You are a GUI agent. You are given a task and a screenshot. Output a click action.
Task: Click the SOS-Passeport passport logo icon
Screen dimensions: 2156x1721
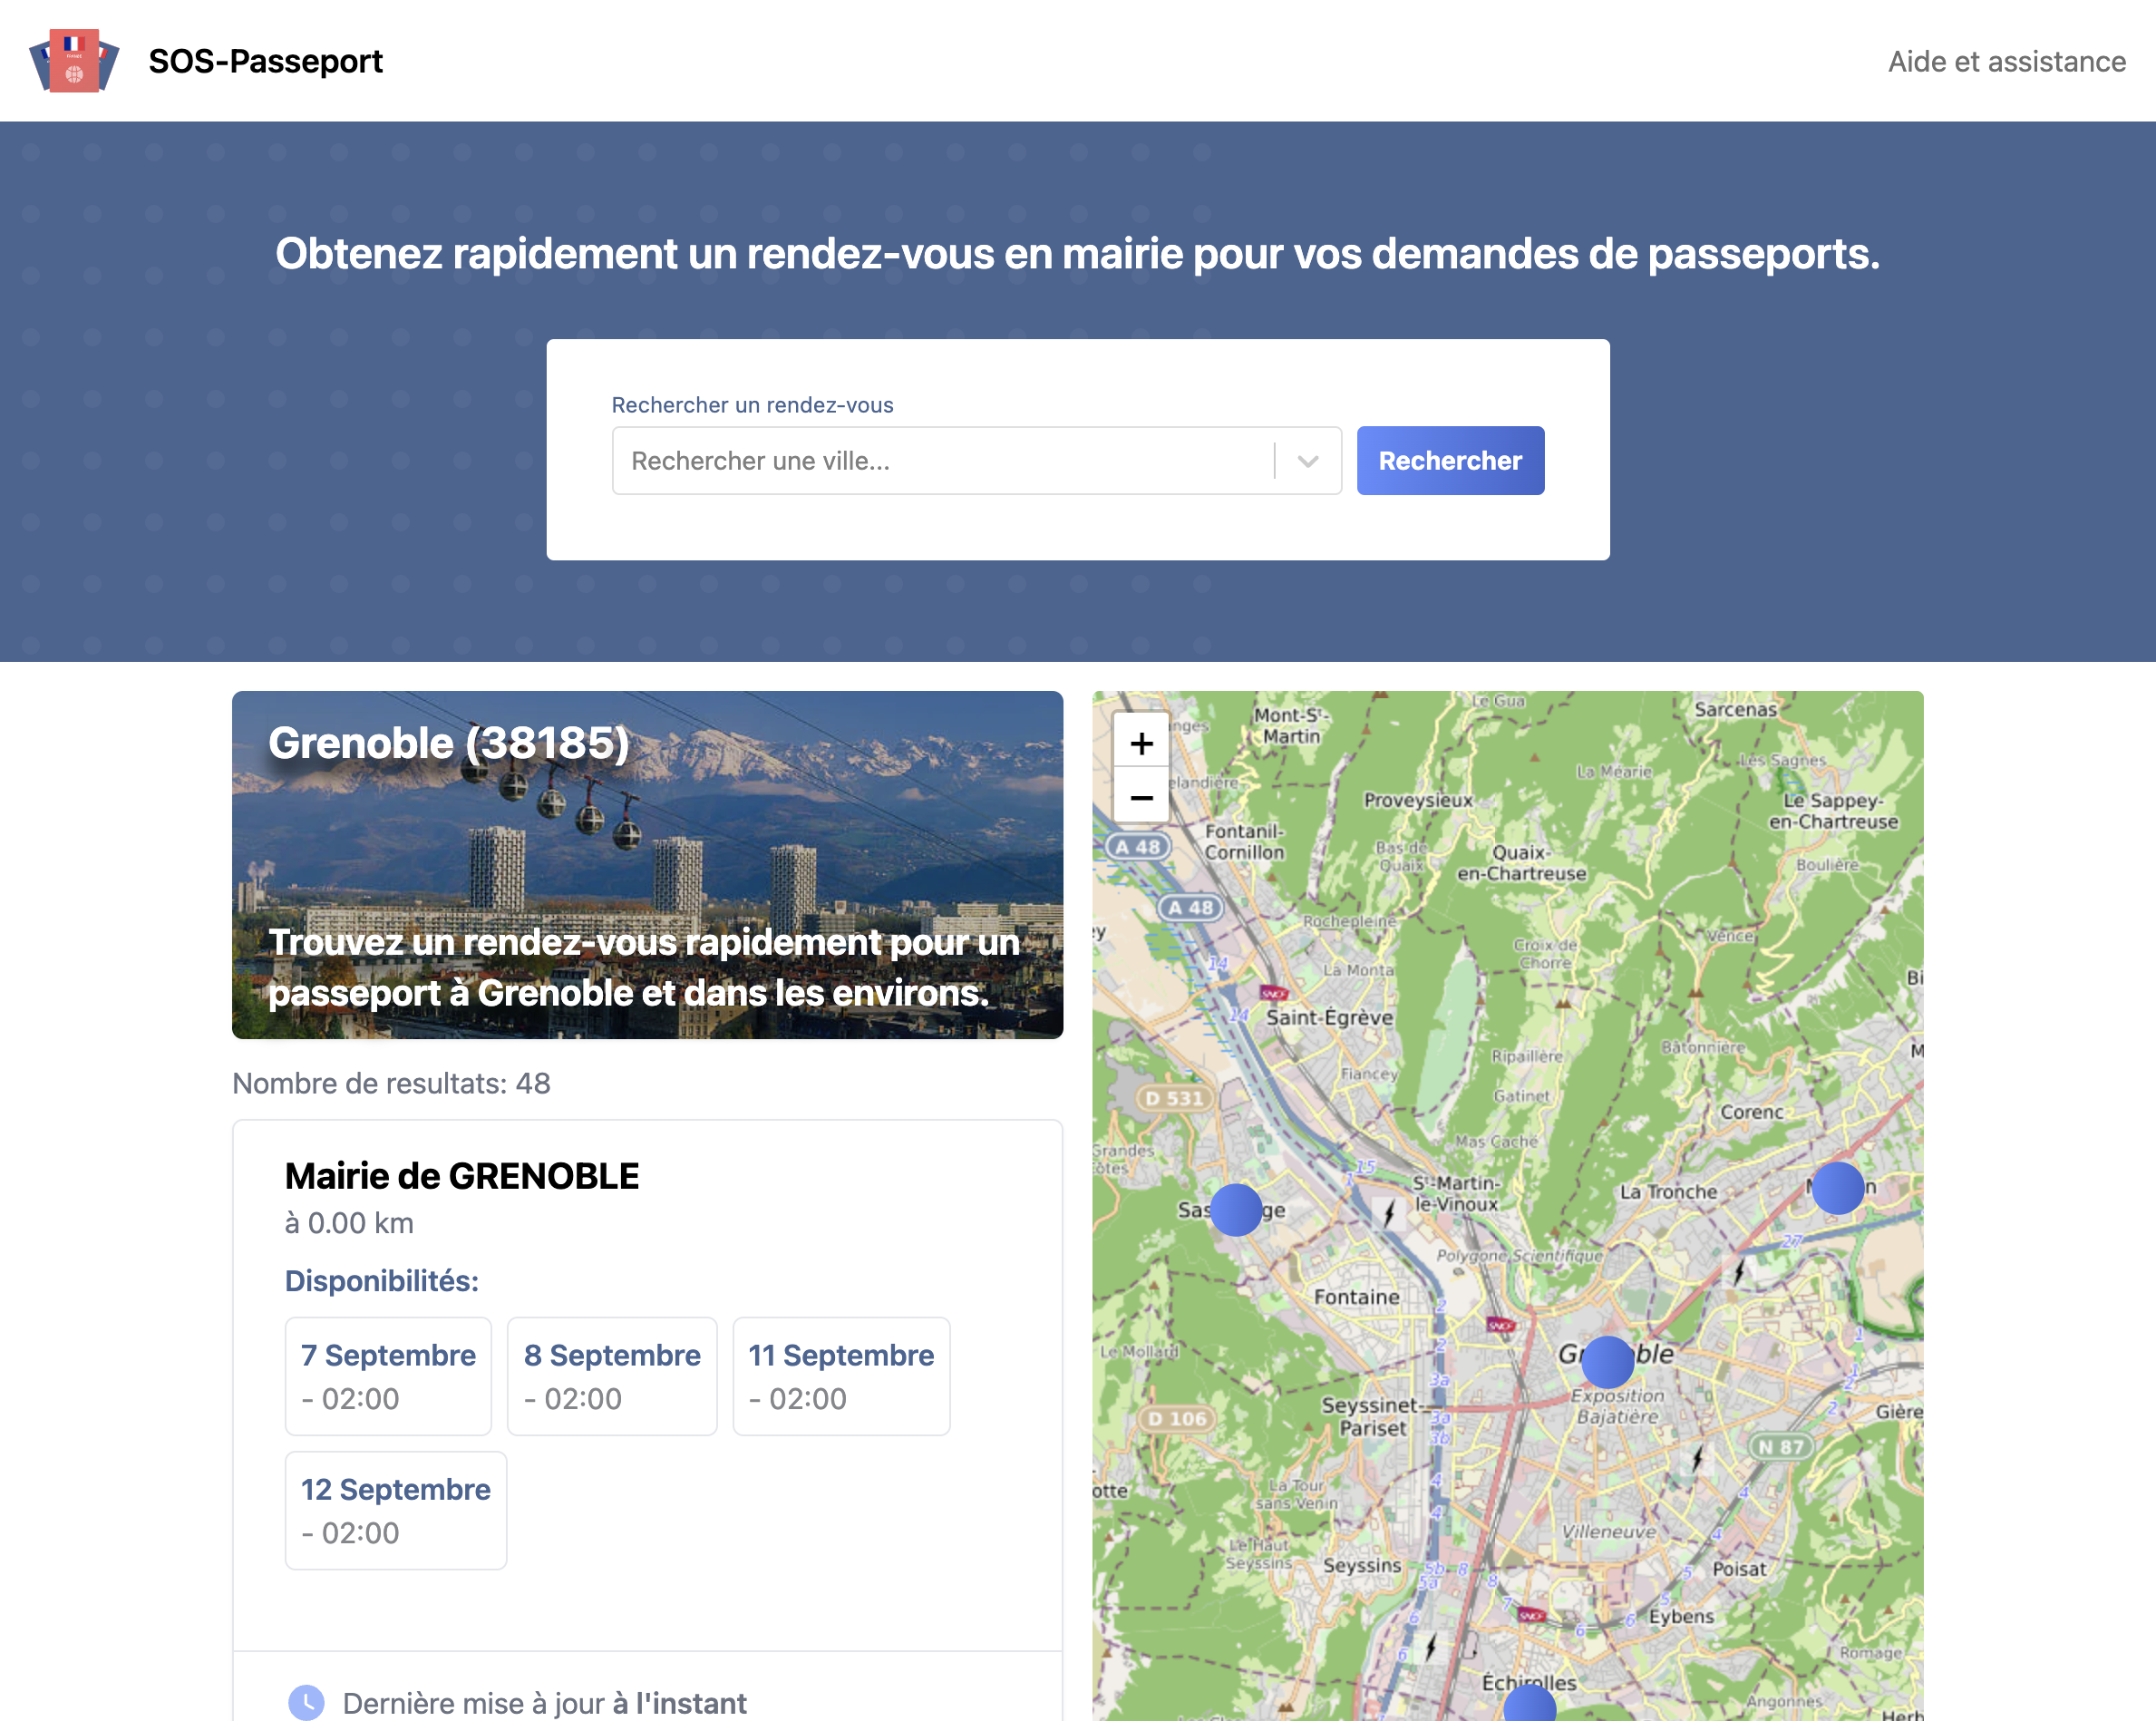[x=74, y=61]
